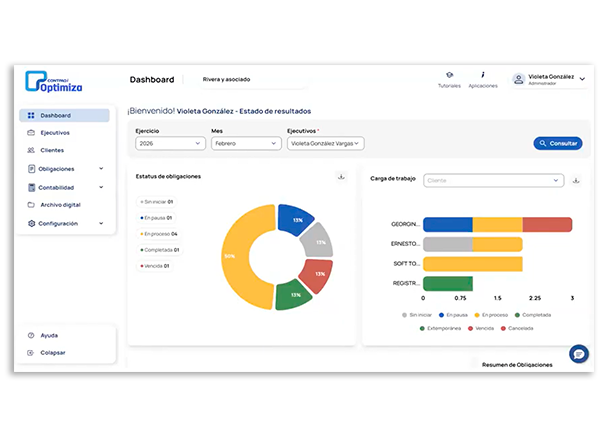Open the Violeta González account dropdown

click(x=549, y=79)
